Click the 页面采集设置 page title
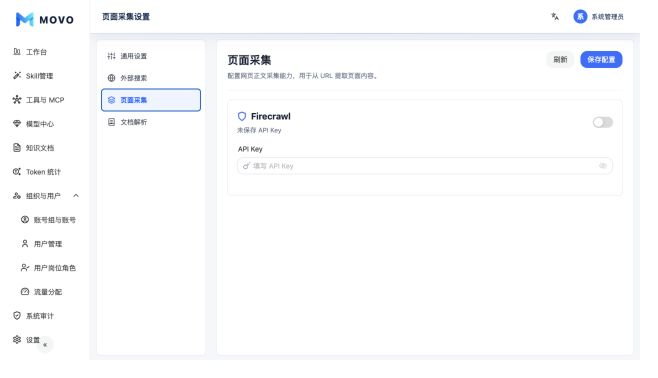Screen dimensions: 658x378 point(126,17)
